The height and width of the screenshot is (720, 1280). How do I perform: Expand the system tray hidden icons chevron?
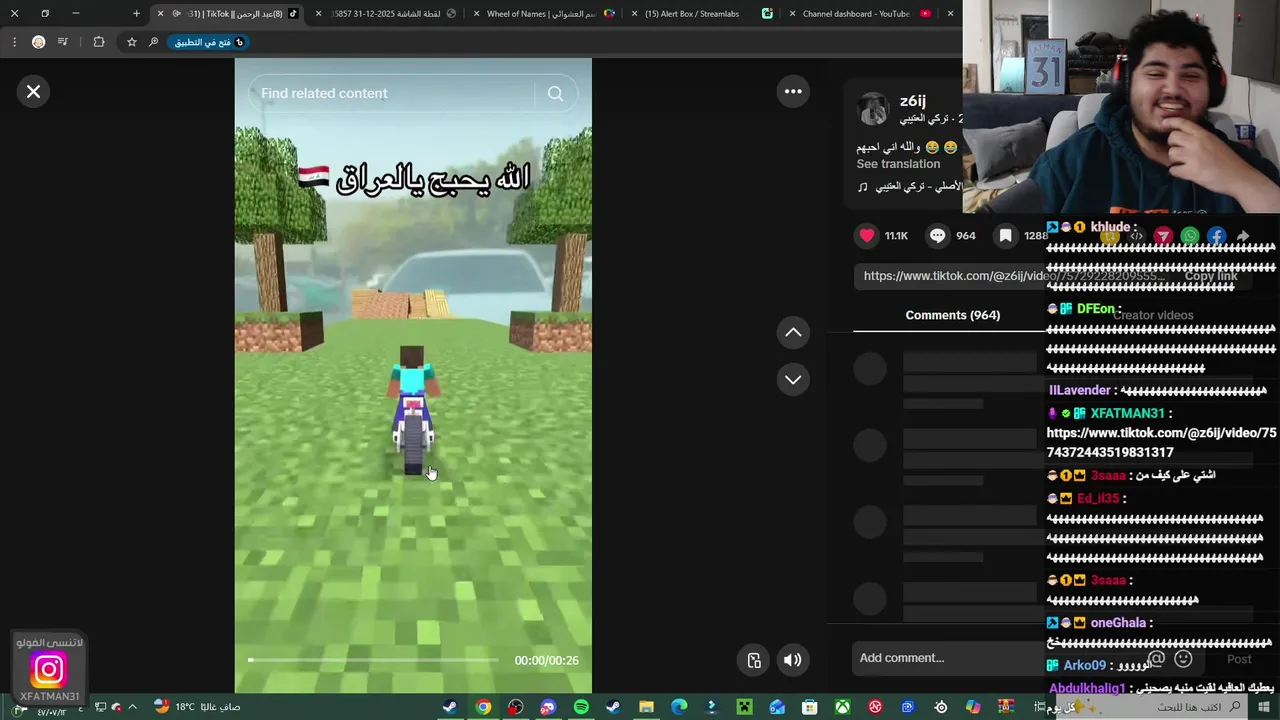point(132,707)
